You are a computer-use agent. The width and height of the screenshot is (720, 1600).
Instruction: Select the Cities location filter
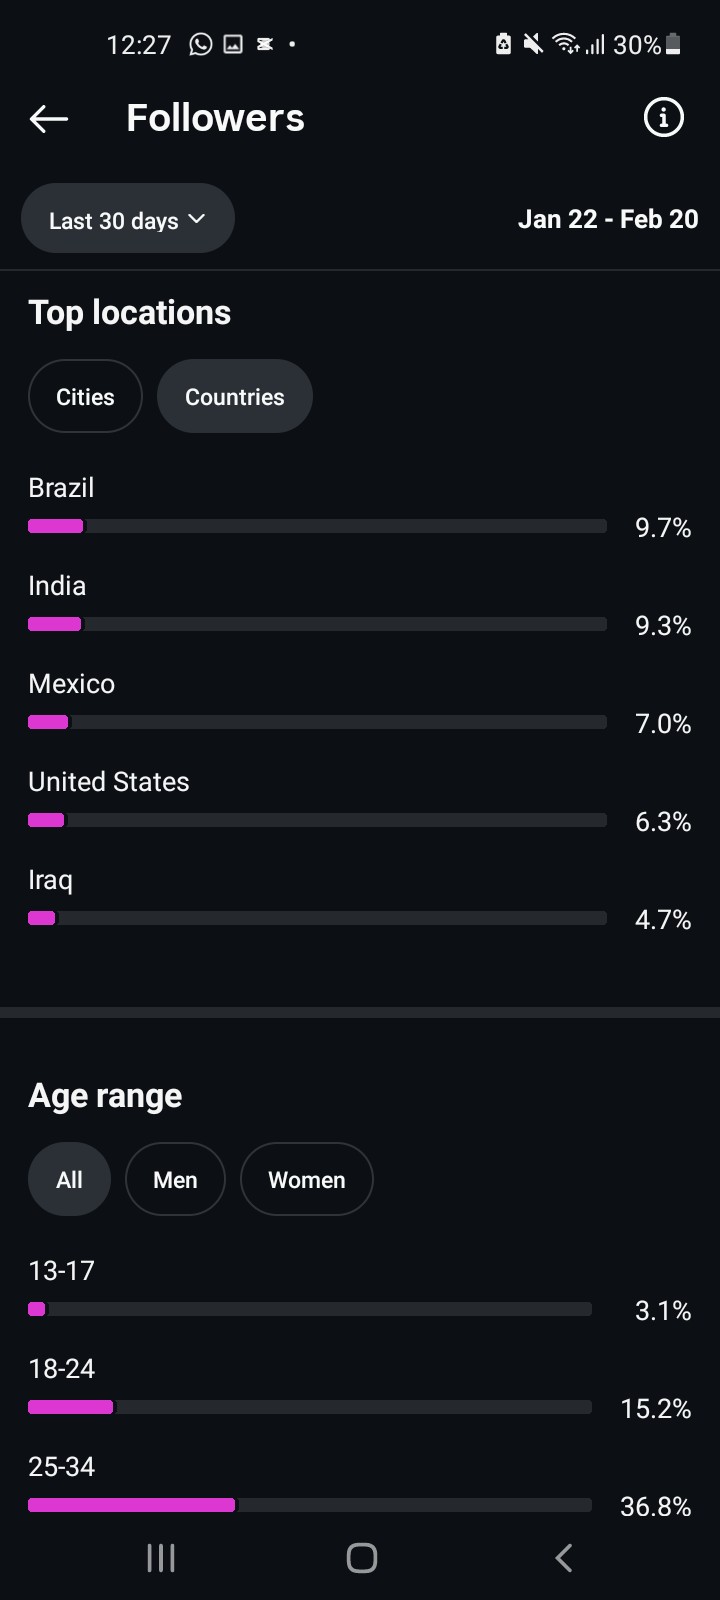[x=85, y=397]
